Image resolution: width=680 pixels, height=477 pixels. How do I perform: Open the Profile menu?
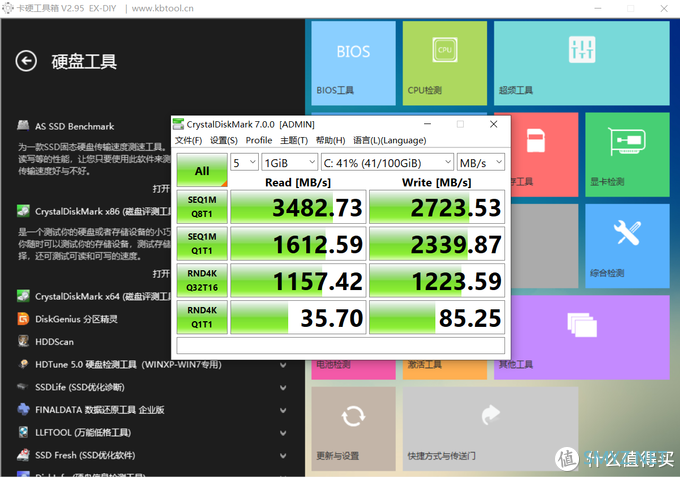259,140
